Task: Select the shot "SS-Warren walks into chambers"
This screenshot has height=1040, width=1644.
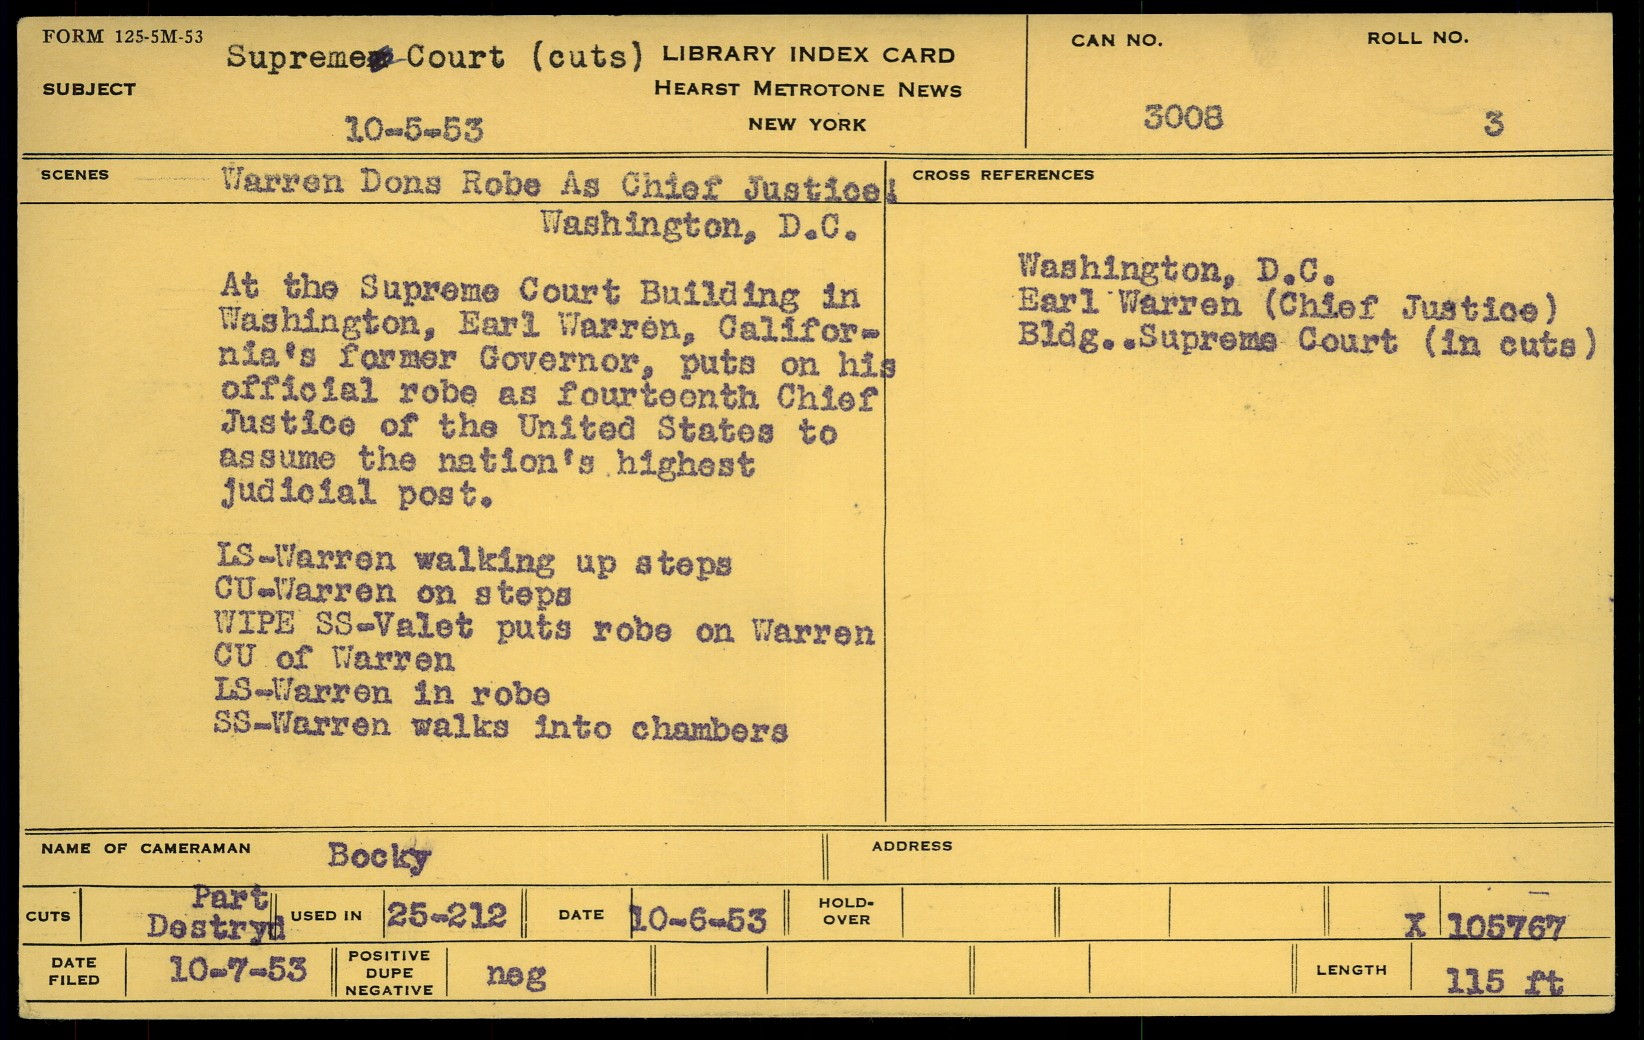Action: pyautogui.click(x=501, y=726)
